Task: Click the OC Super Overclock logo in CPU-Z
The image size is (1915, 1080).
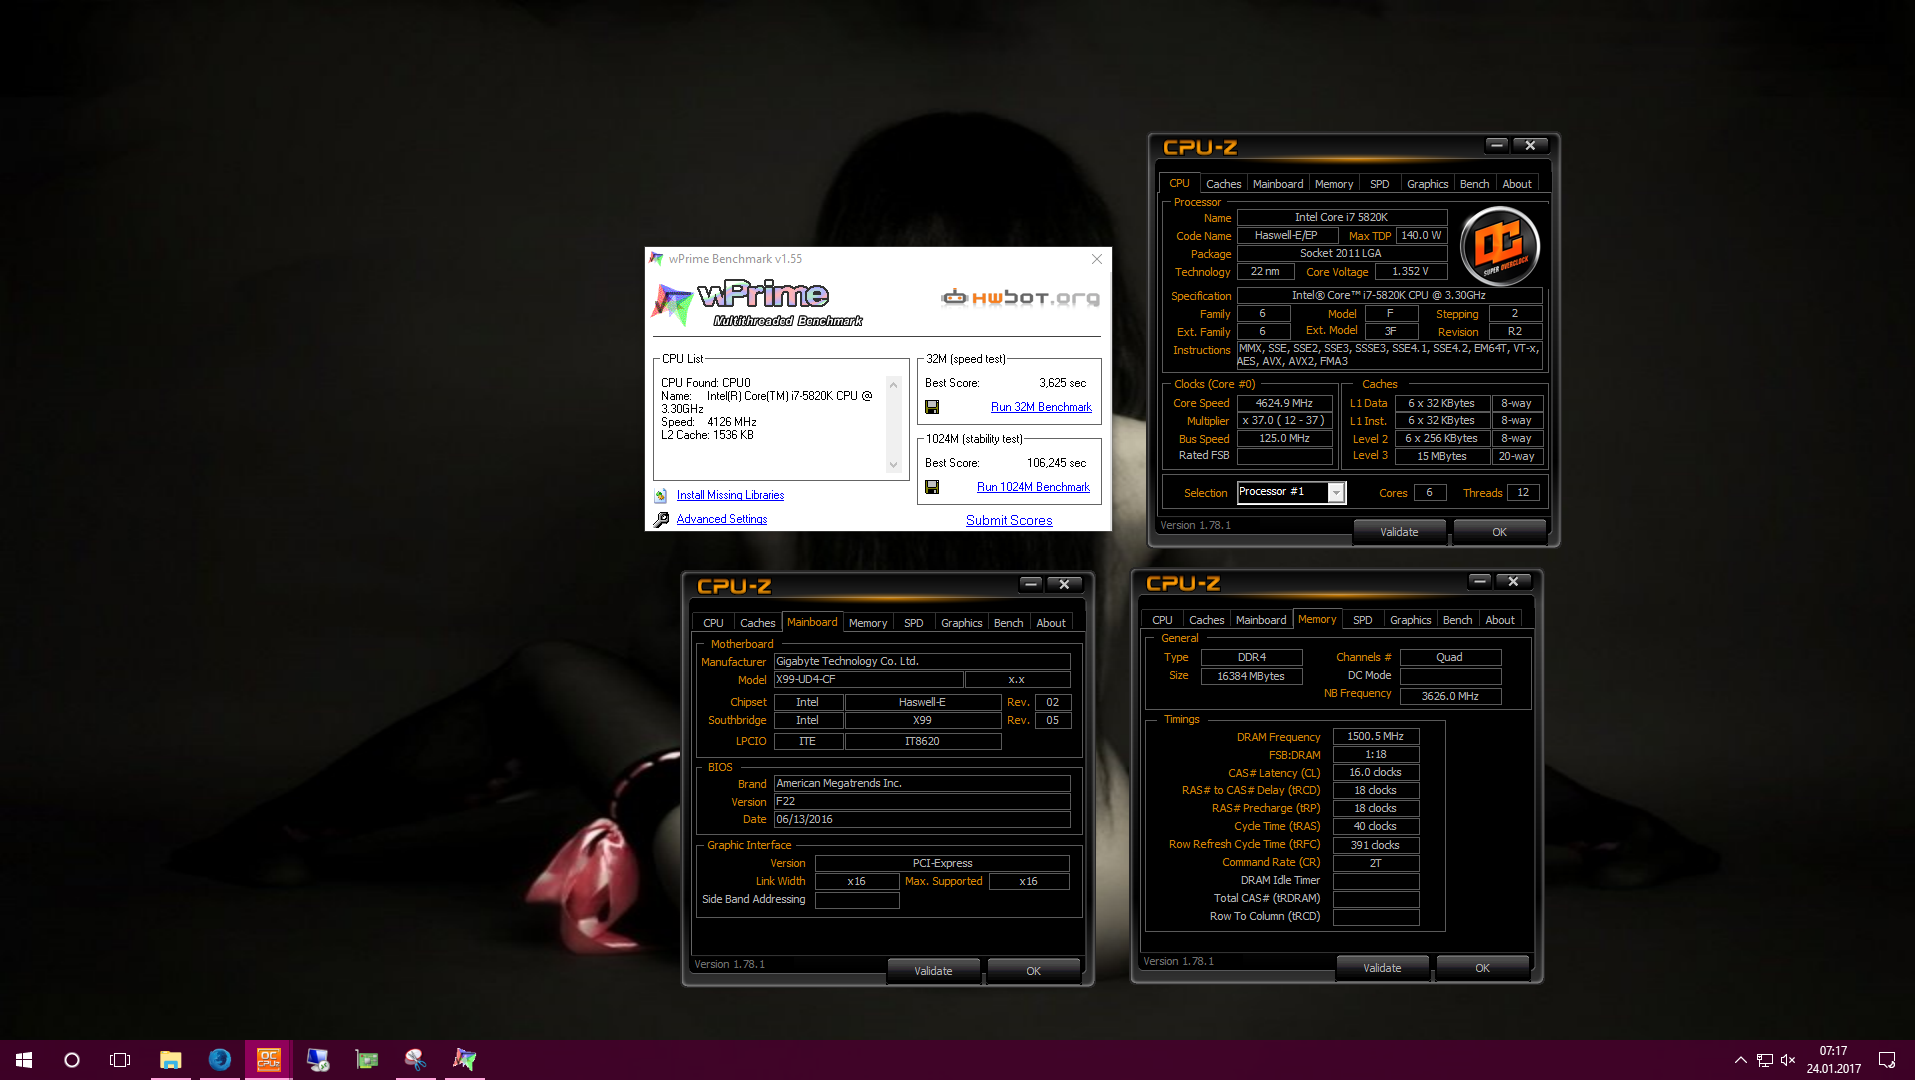Action: 1499,246
